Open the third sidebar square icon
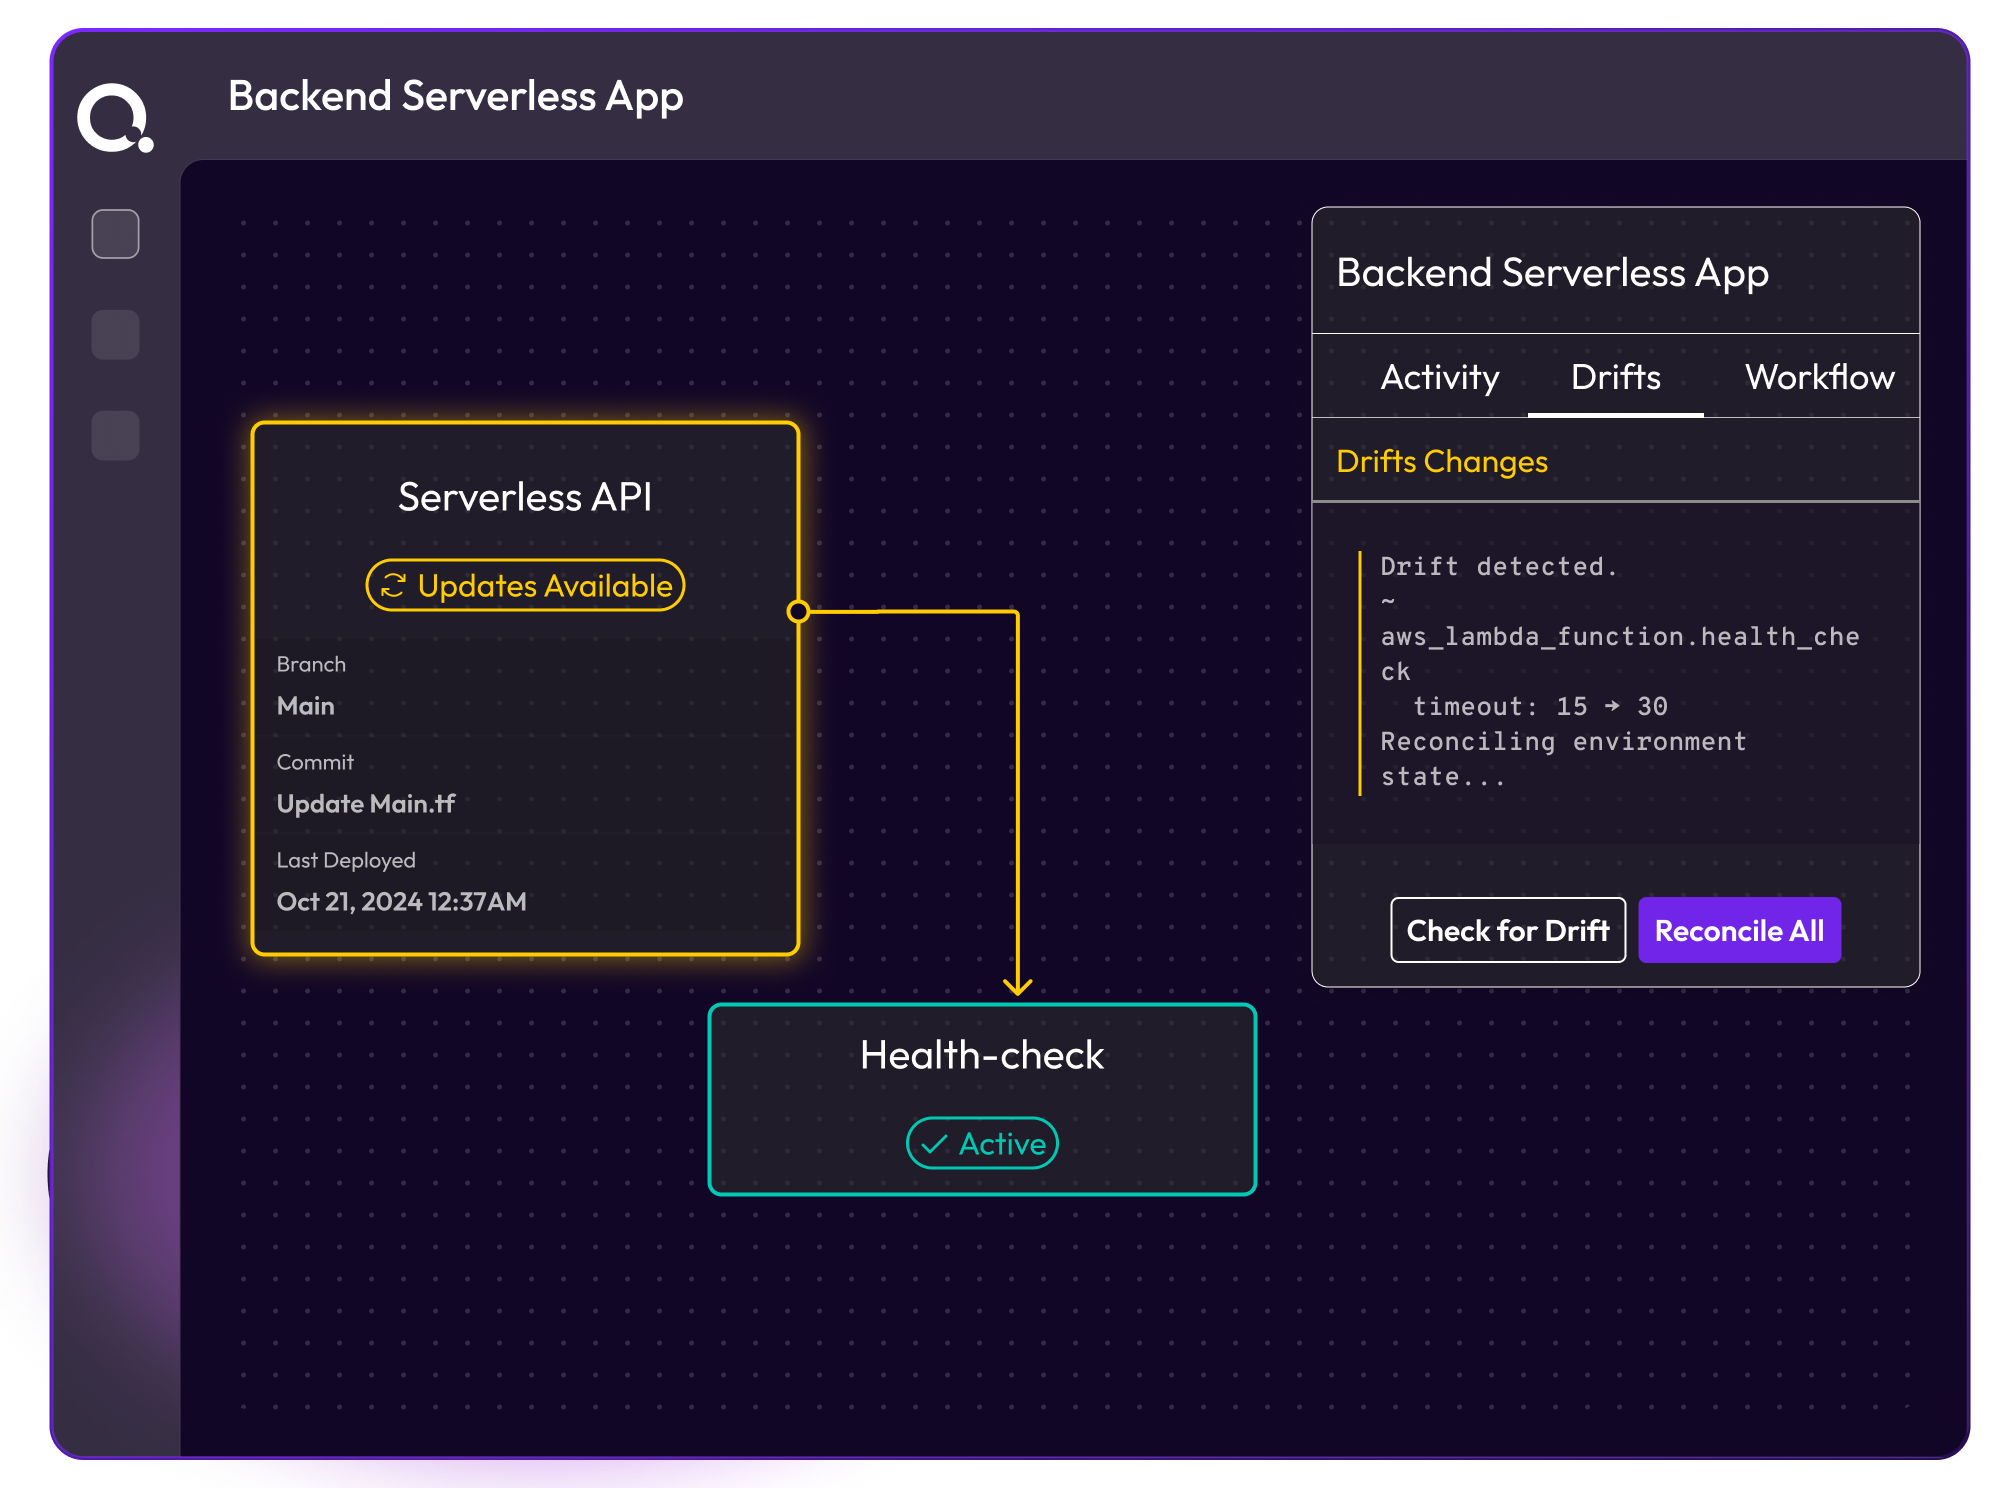The image size is (2016, 1488). (x=115, y=435)
